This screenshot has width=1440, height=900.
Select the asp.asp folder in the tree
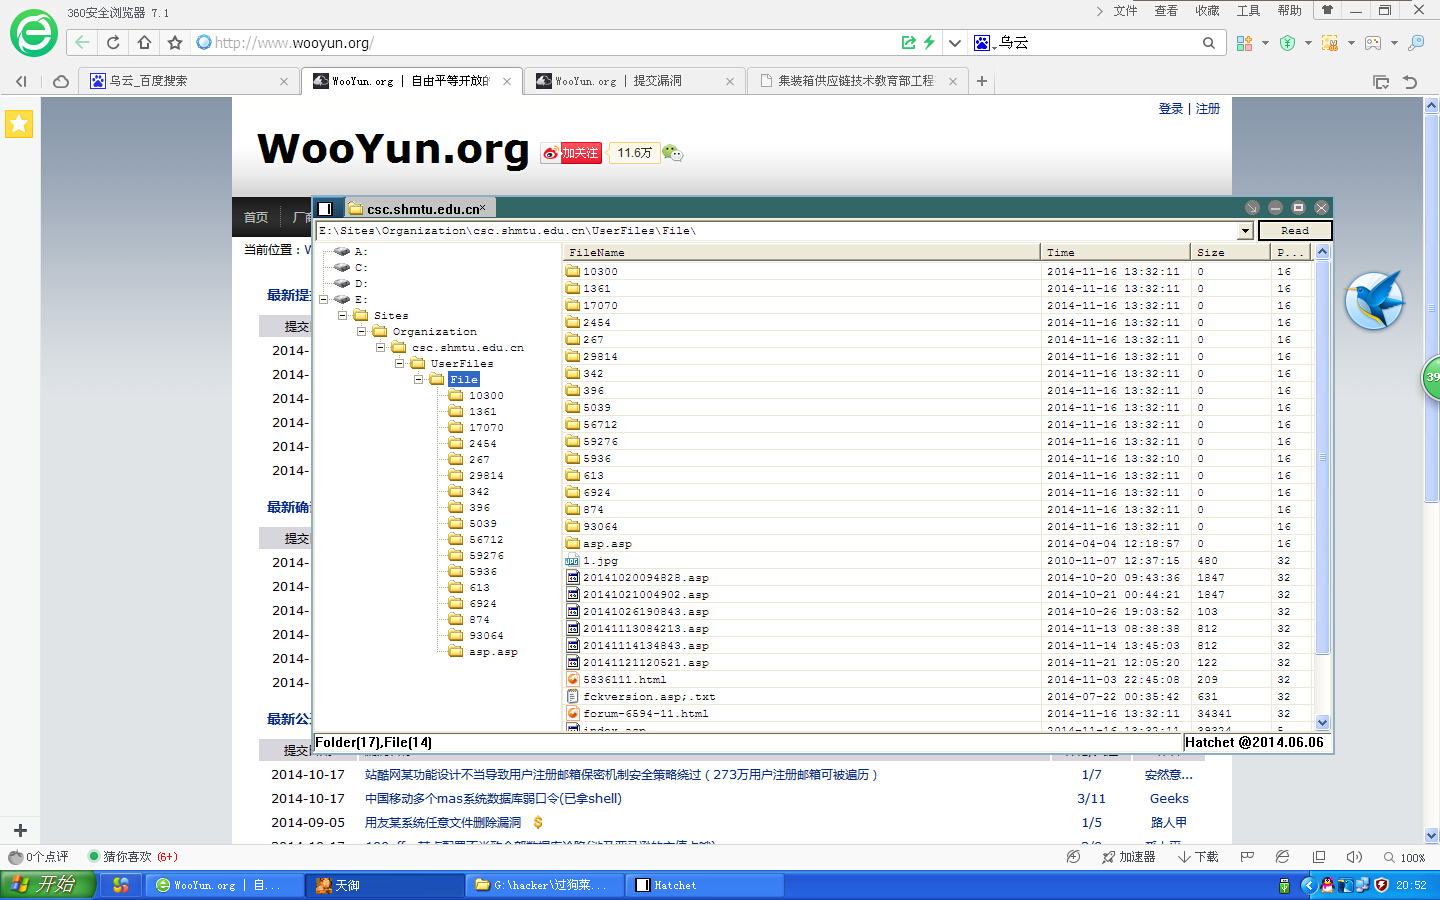coord(493,652)
